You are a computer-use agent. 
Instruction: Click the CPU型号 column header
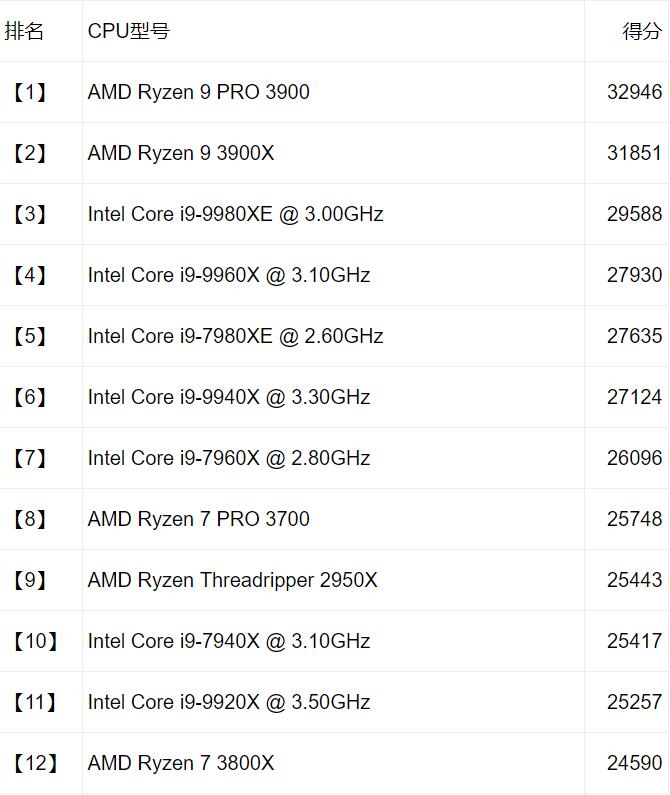coord(128,31)
